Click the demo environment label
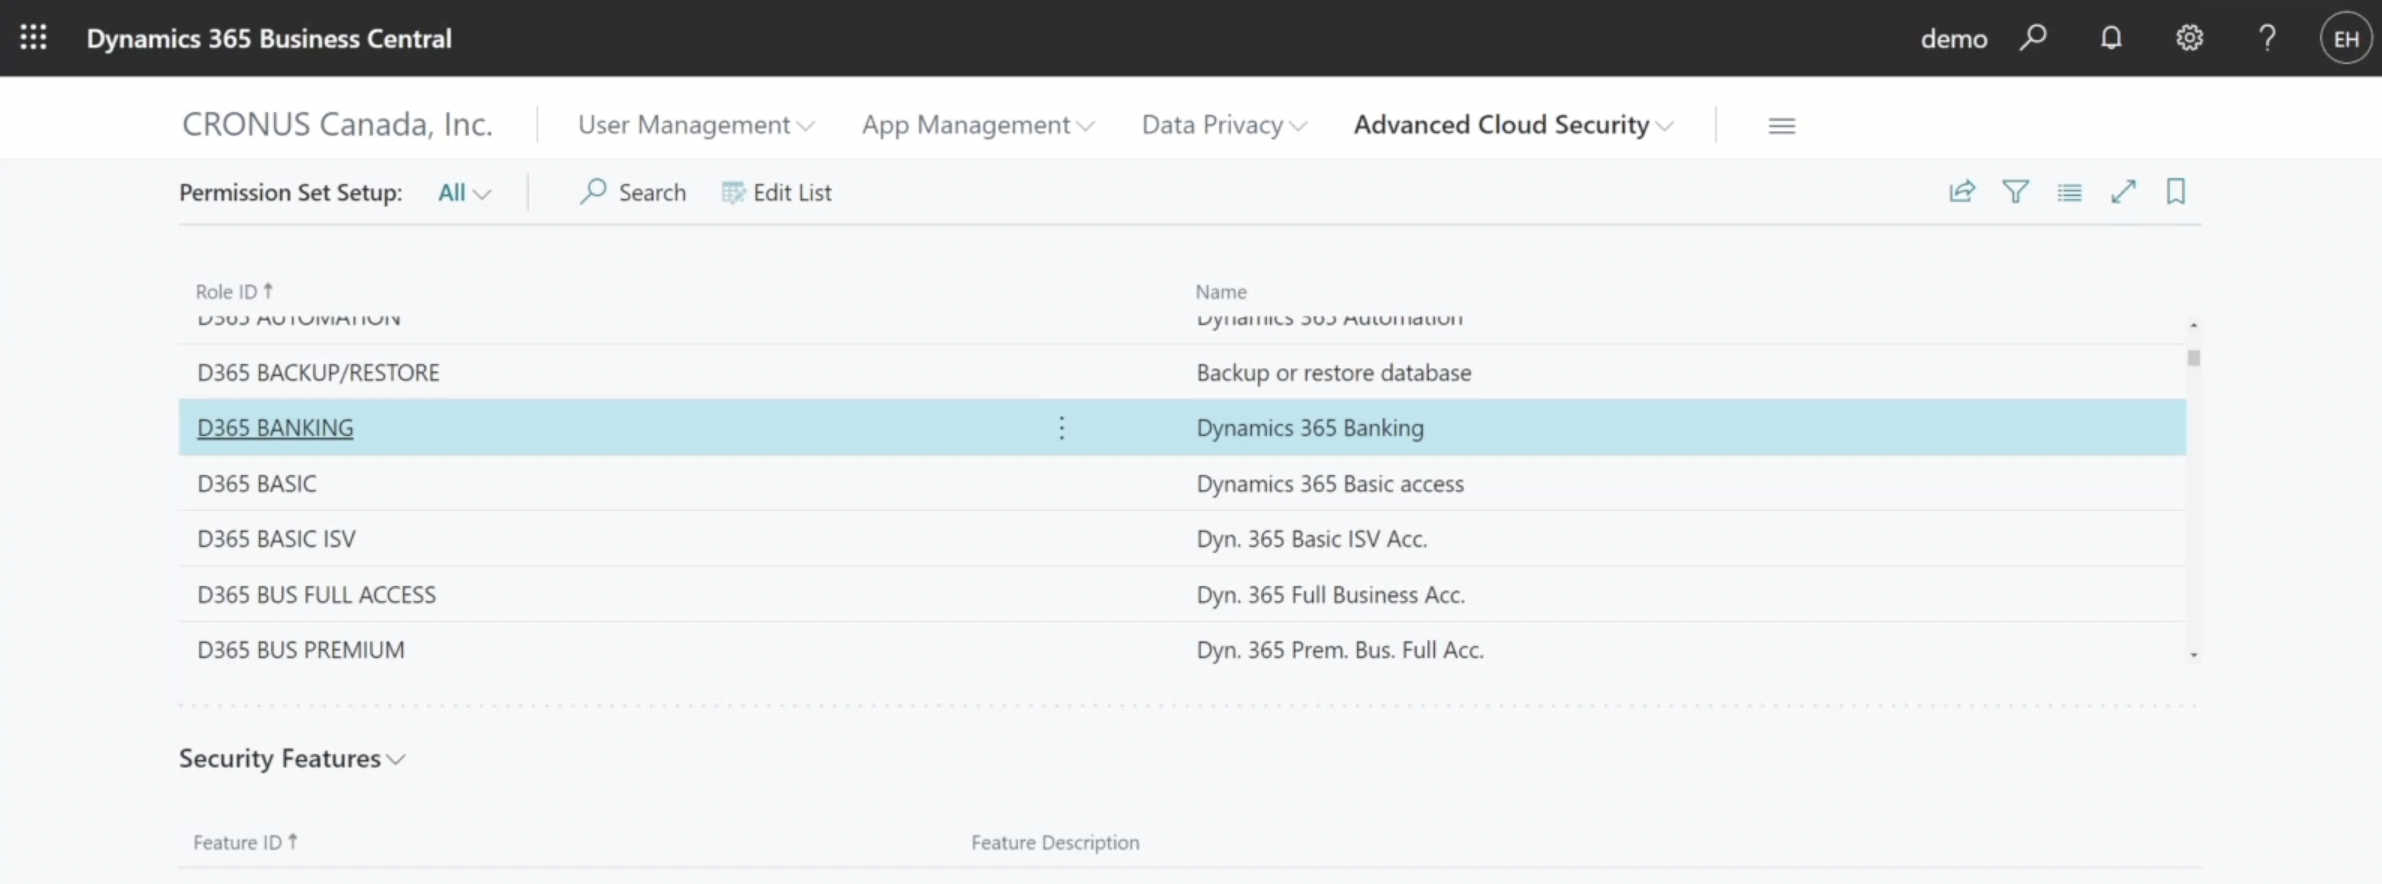 (x=1954, y=39)
